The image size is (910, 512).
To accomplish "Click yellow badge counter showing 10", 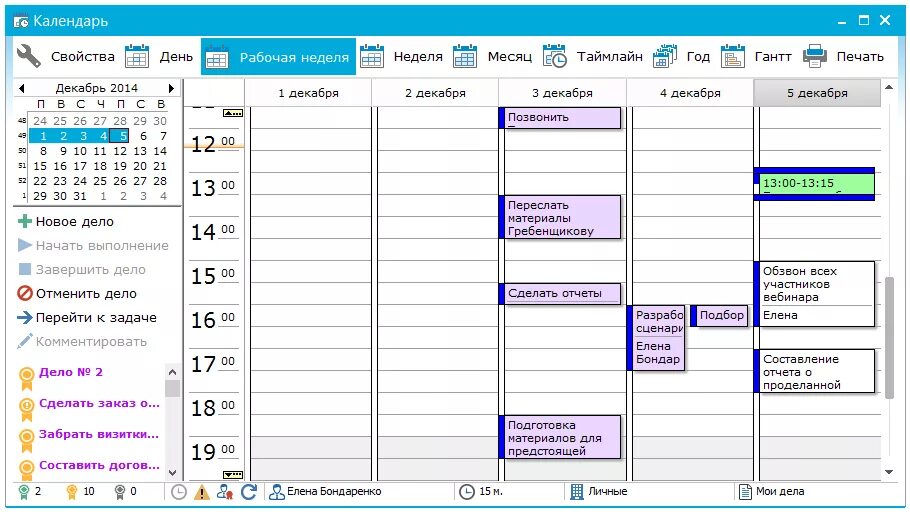I will pos(80,492).
